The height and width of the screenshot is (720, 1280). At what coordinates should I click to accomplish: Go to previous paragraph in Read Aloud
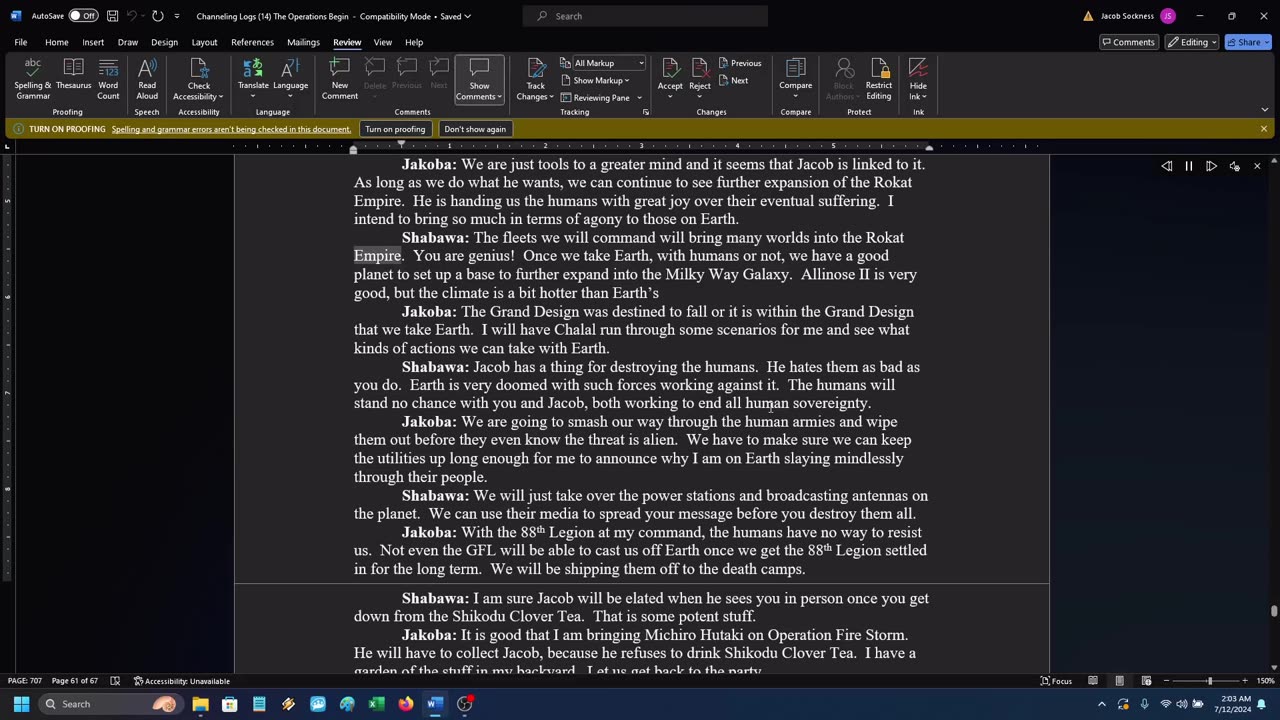coord(1167,166)
